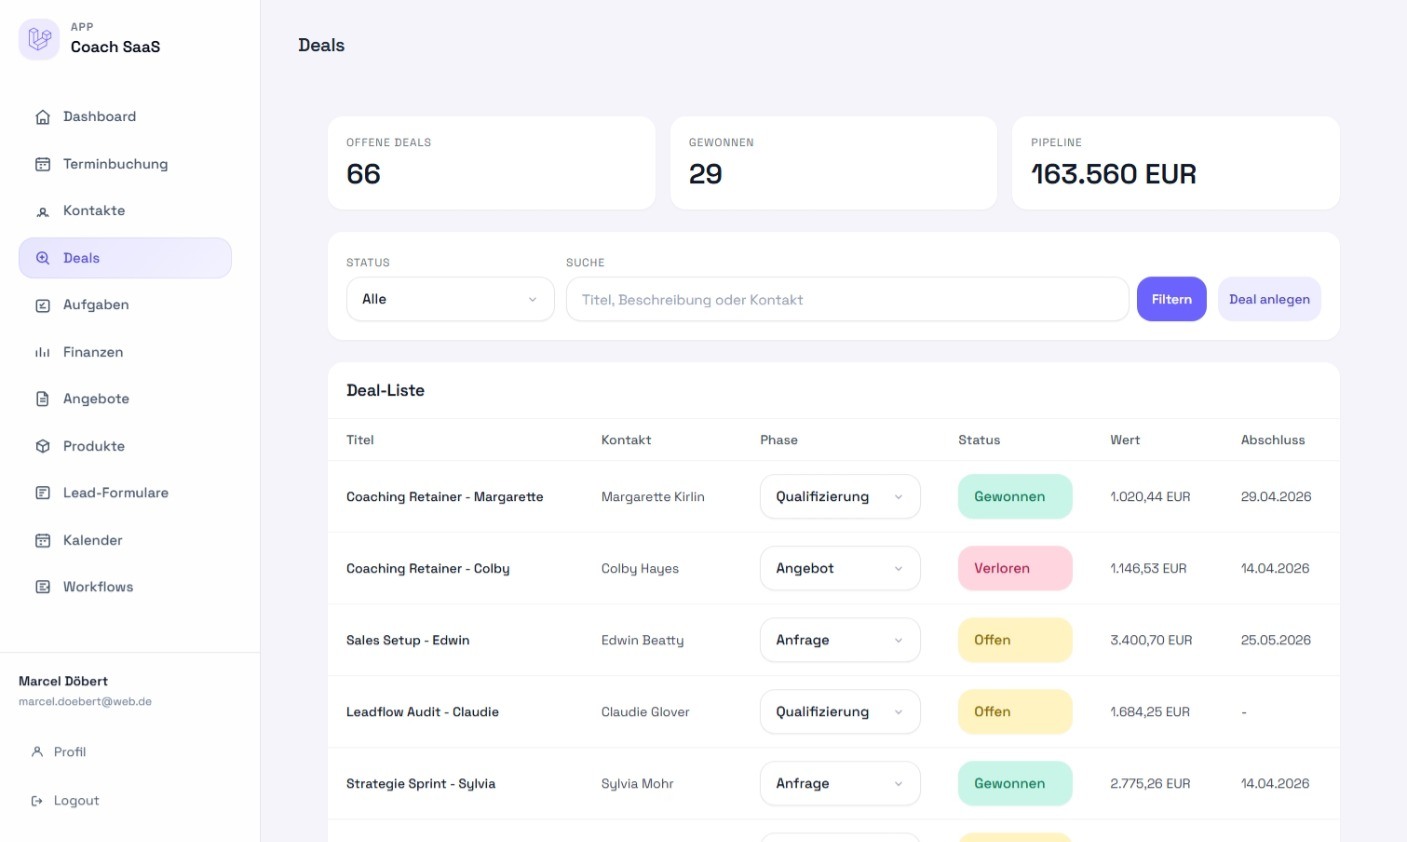
Task: Select Angebote in the sidebar
Action: coord(125,399)
